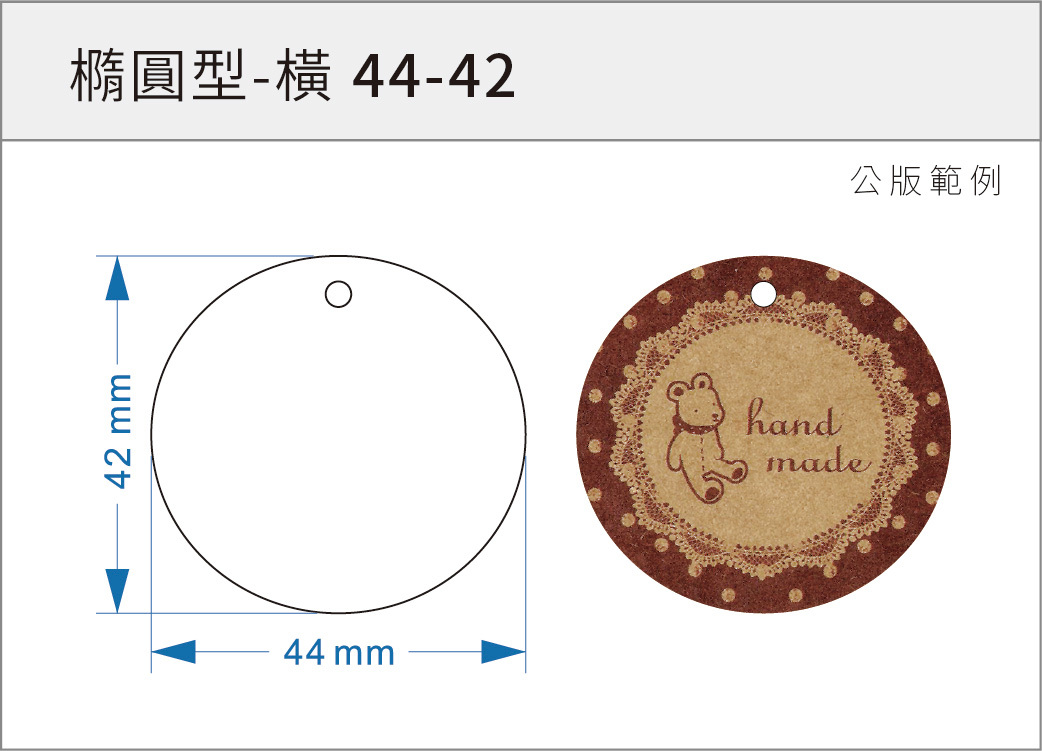Click the hole in the brown tag
This screenshot has height=751, width=1042.
pyautogui.click(x=764, y=293)
